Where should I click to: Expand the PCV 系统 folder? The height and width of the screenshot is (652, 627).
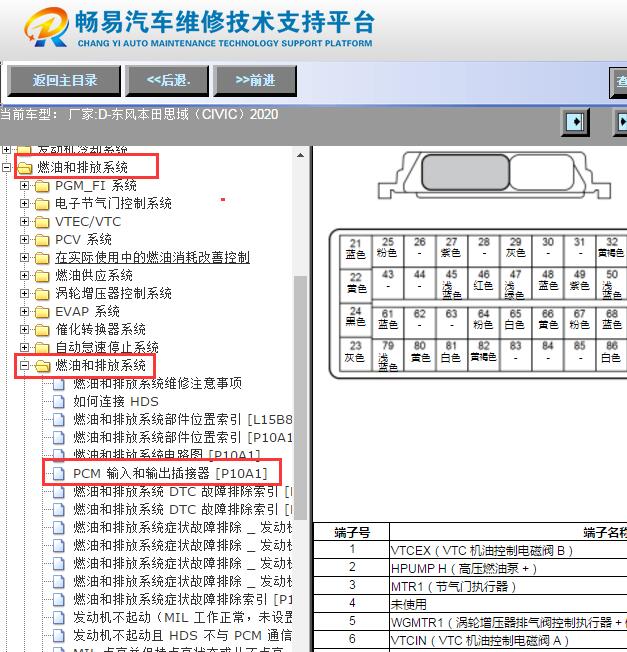pyautogui.click(x=25, y=240)
